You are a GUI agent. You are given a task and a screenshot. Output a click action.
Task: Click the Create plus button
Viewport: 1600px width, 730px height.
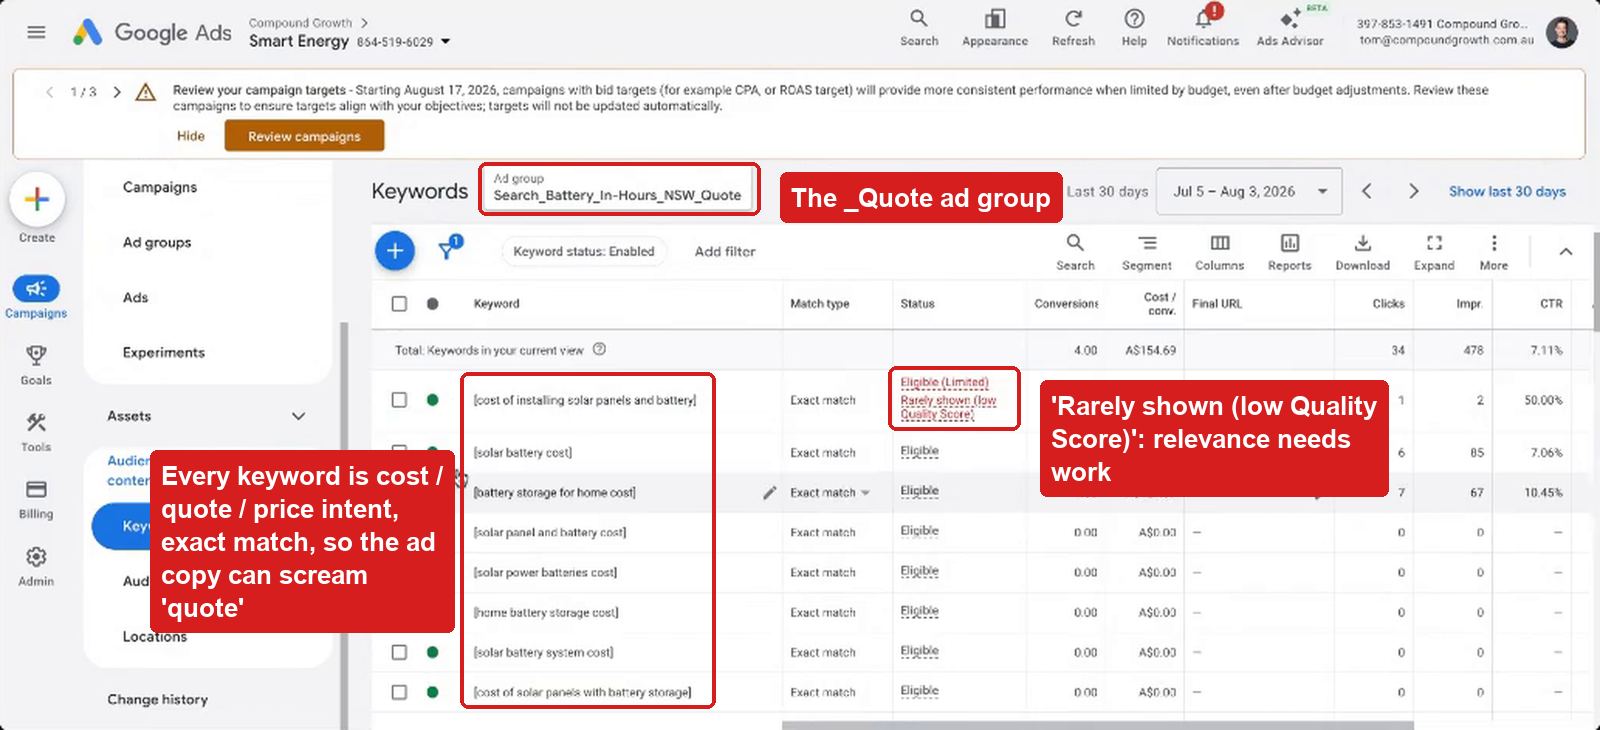pyautogui.click(x=37, y=199)
